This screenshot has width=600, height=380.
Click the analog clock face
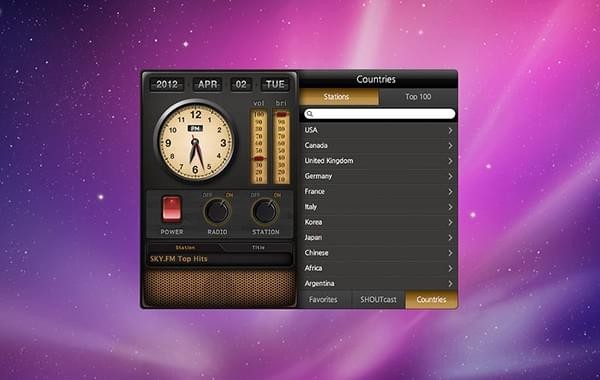point(195,142)
